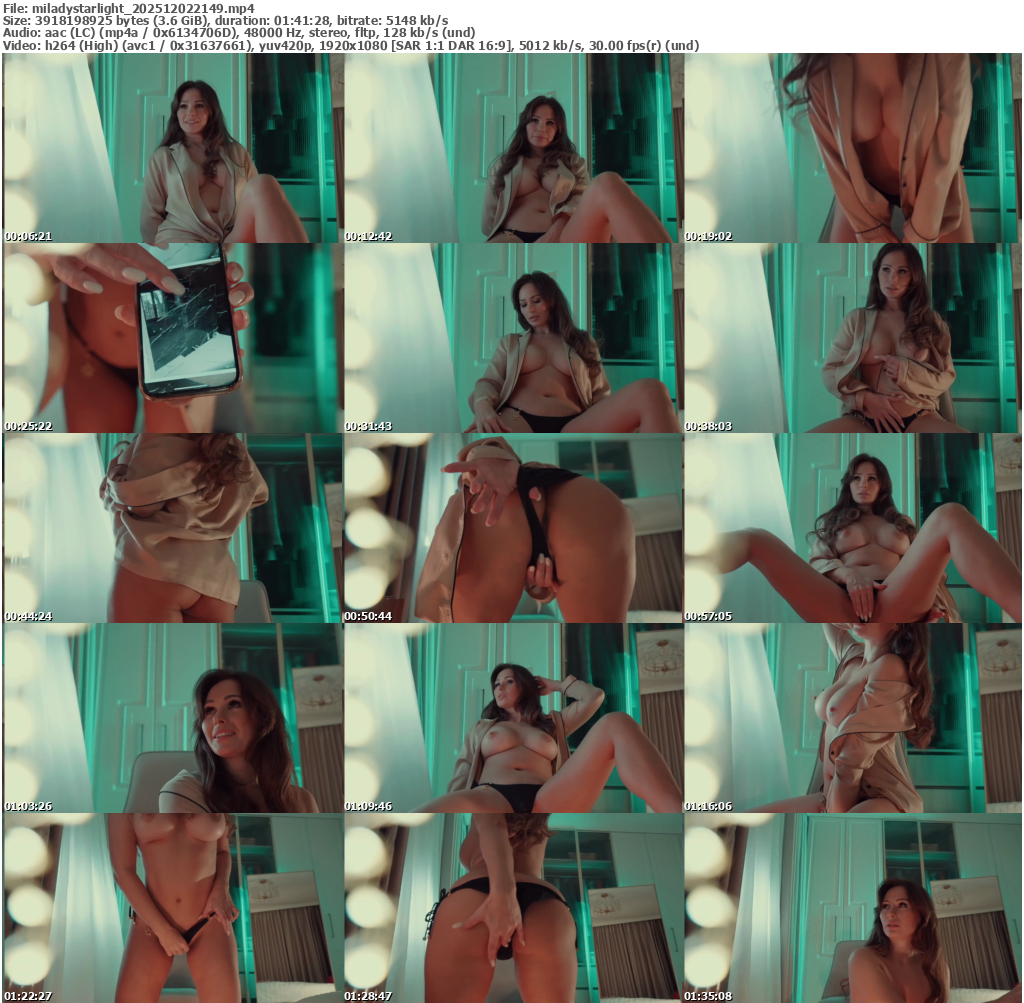This screenshot has height=1003, width=1024.
Task: Select the frame showing a phone at 00:25:22
Action: click(x=172, y=338)
